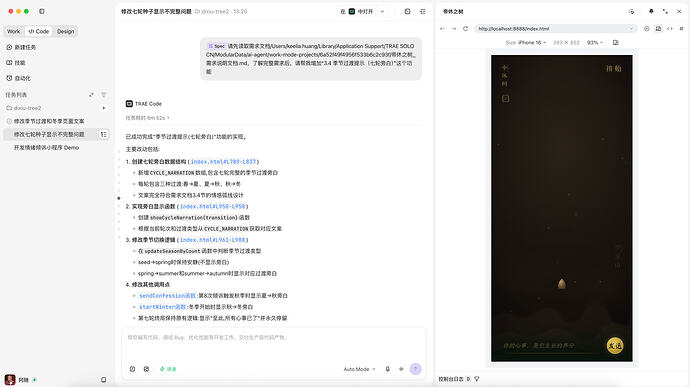
Task: Click the first circular icon under chat input
Action: coord(132,369)
